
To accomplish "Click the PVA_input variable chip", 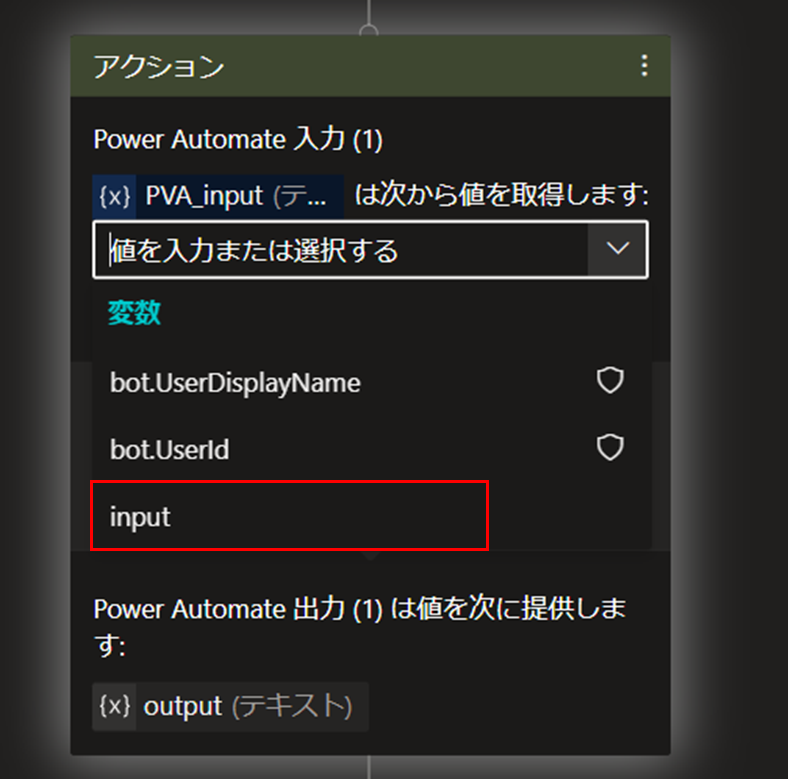I will point(218,196).
